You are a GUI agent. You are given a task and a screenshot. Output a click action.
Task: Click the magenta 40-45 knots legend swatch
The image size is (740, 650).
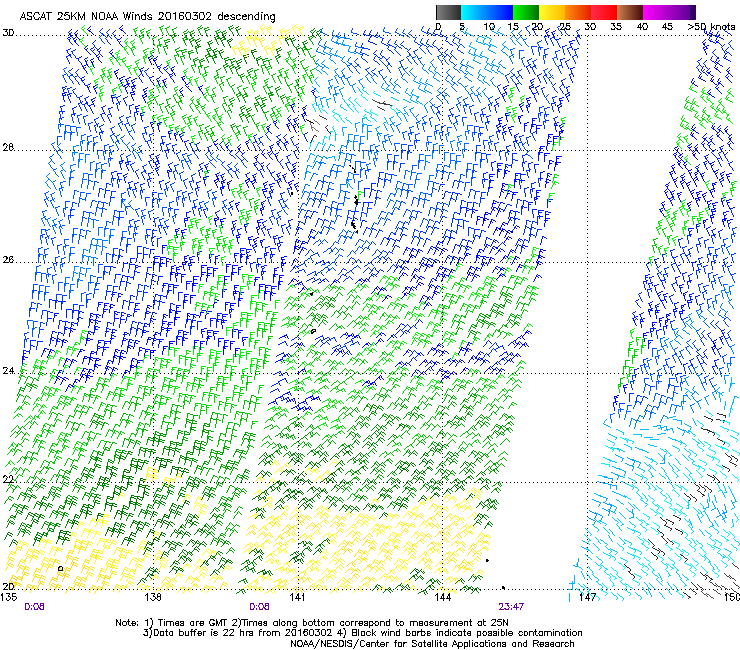[656, 12]
